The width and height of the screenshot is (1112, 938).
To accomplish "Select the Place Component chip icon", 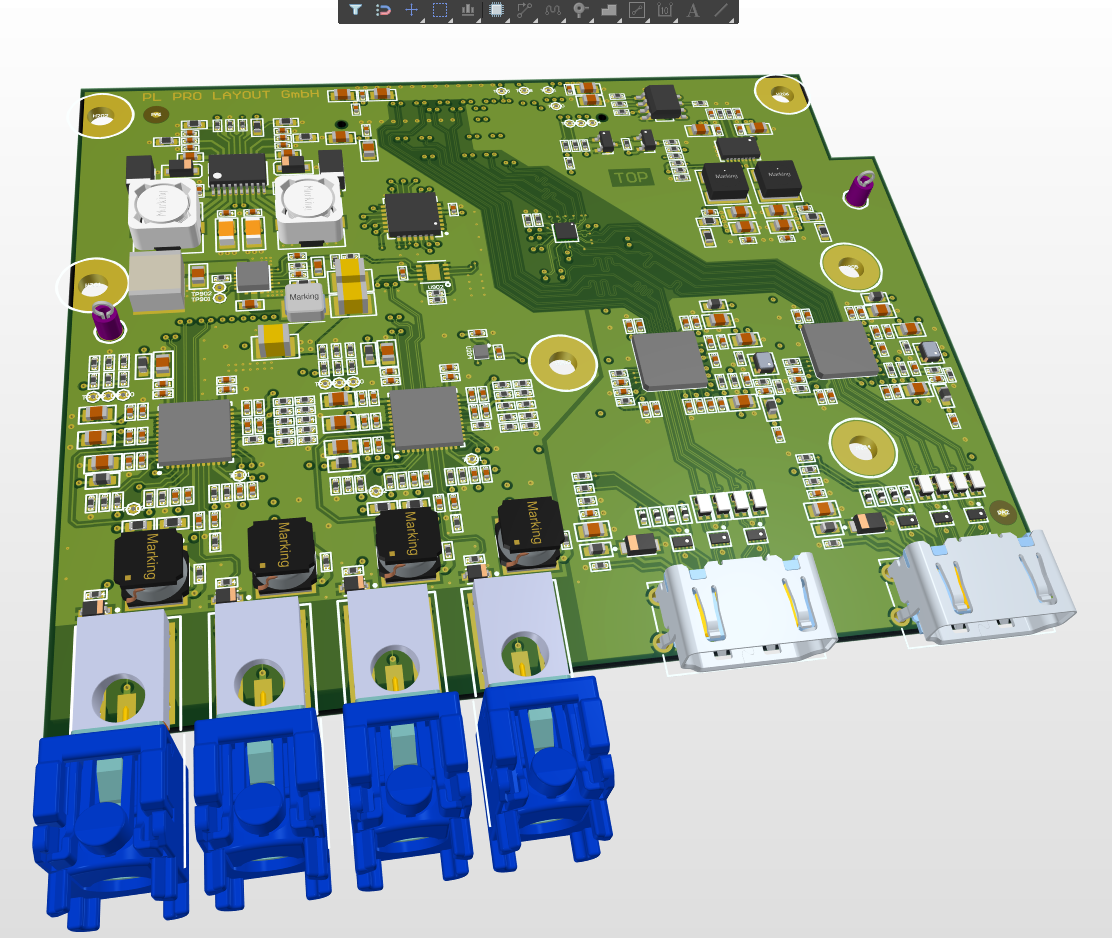I will point(497,10).
